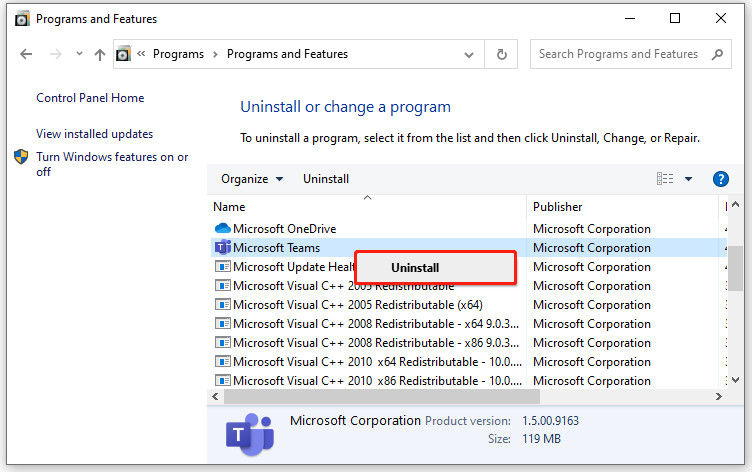Click icon of Visual C++ 2010 x86 entry
Screen dimensions: 752x472
pyautogui.click(x=223, y=380)
